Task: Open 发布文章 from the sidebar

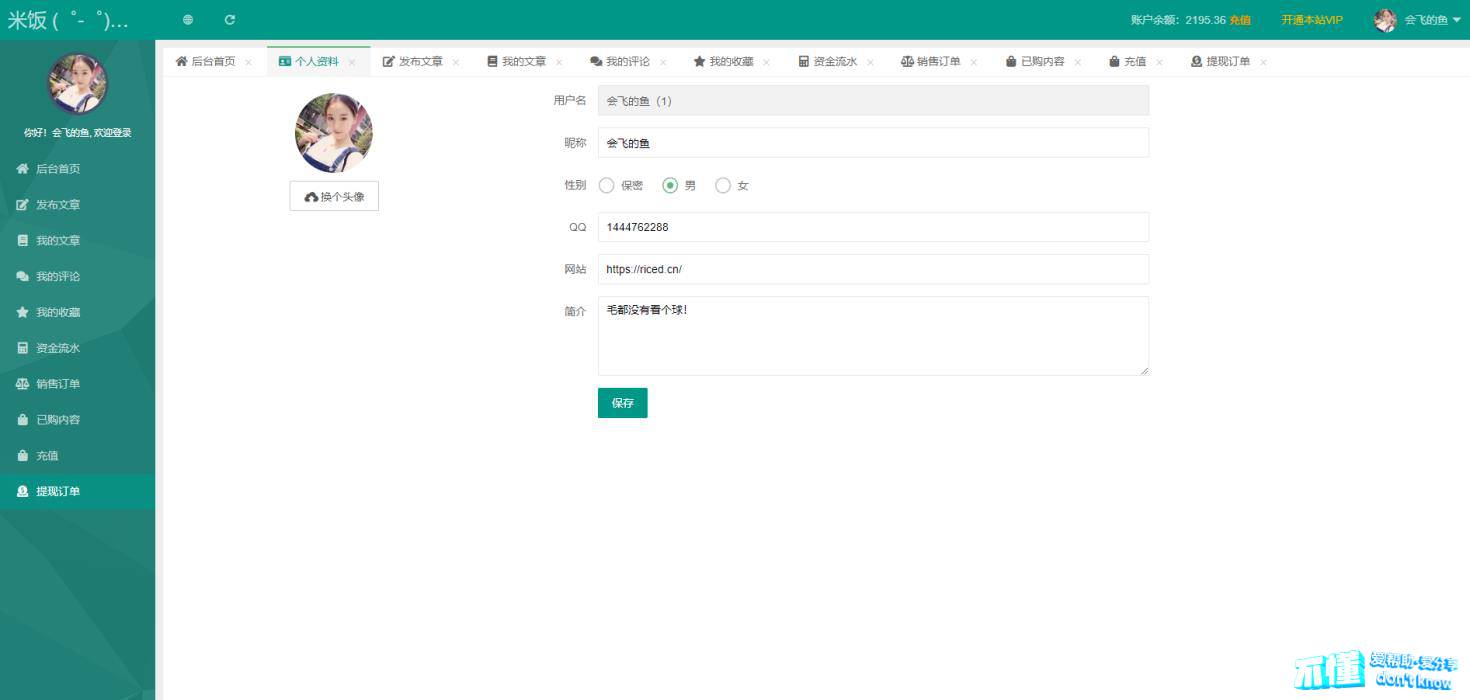Action: click(x=57, y=205)
